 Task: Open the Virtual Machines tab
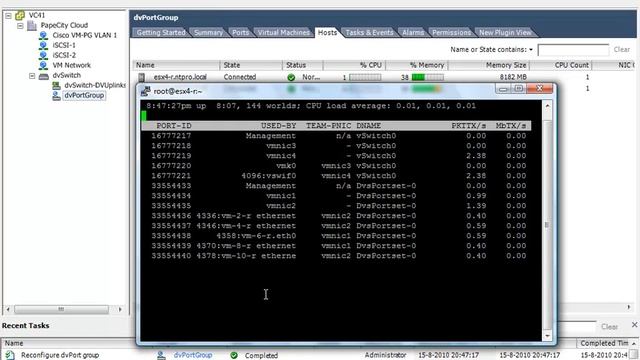click(x=283, y=32)
